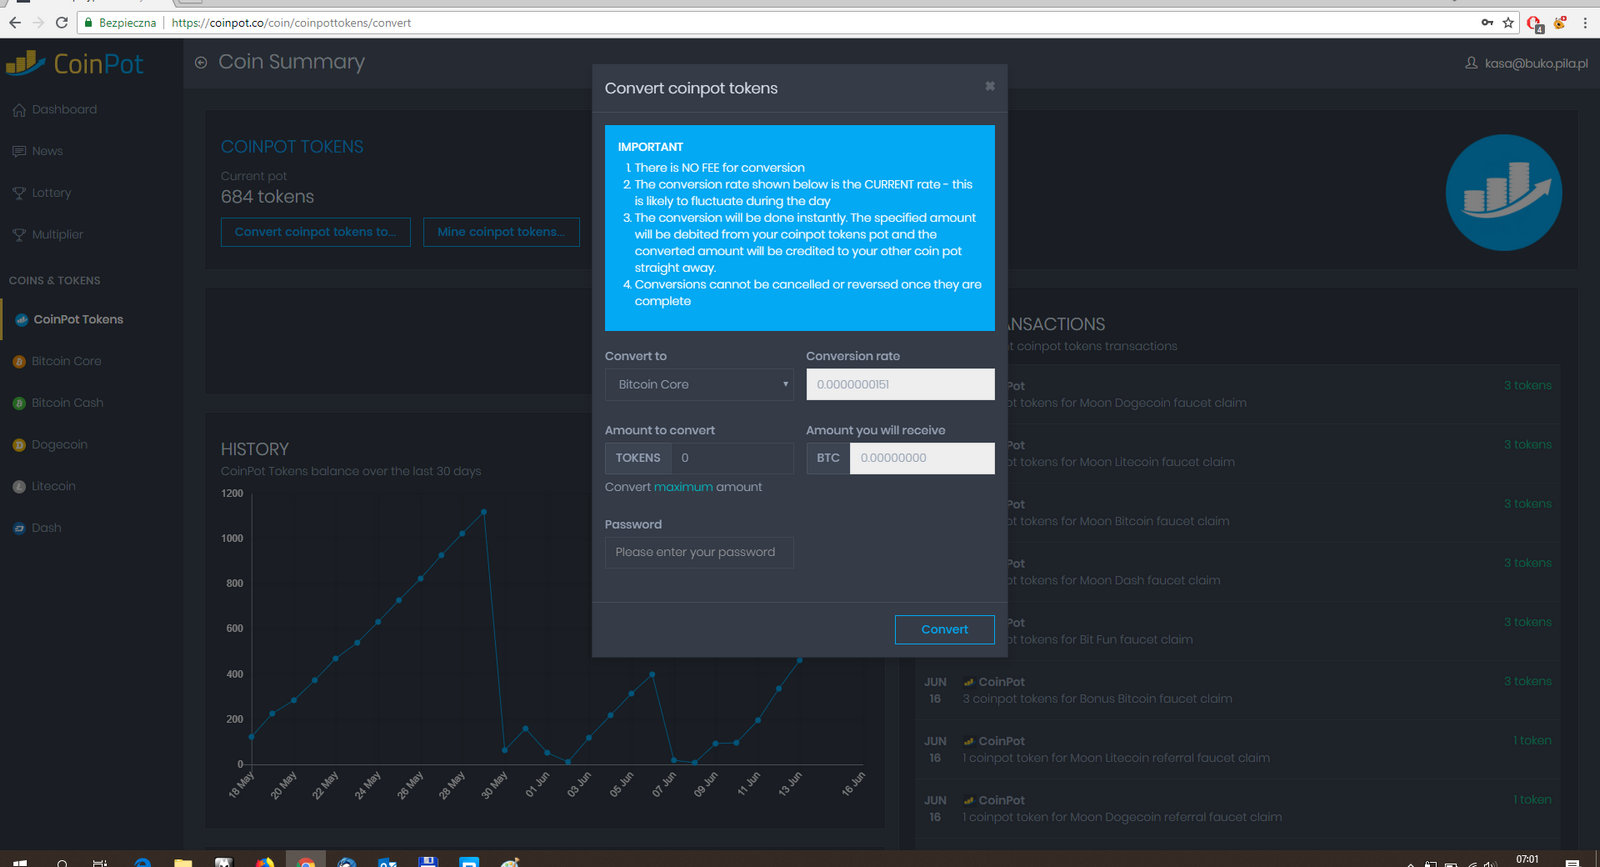This screenshot has width=1600, height=867.
Task: Open Moon Dogecoin referral faucet claim transaction
Action: [x=1238, y=808]
